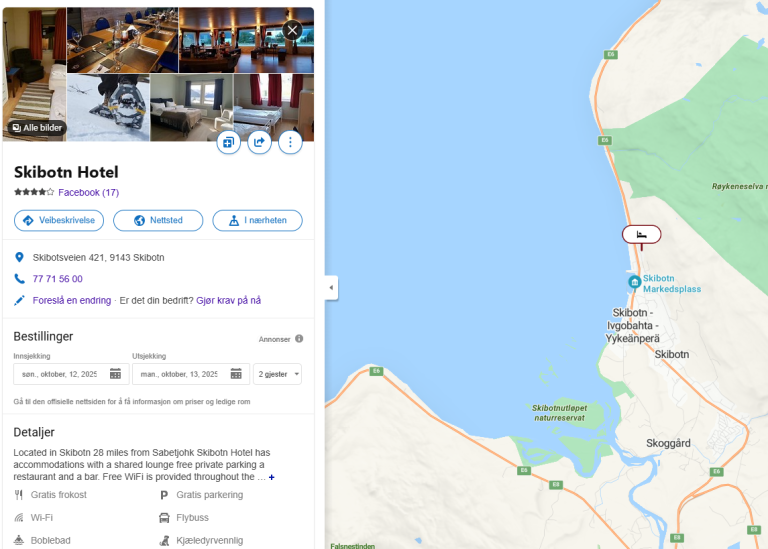Screen dimensions: 768x549
Task: Open the check-out calendar icon
Action: 236,374
